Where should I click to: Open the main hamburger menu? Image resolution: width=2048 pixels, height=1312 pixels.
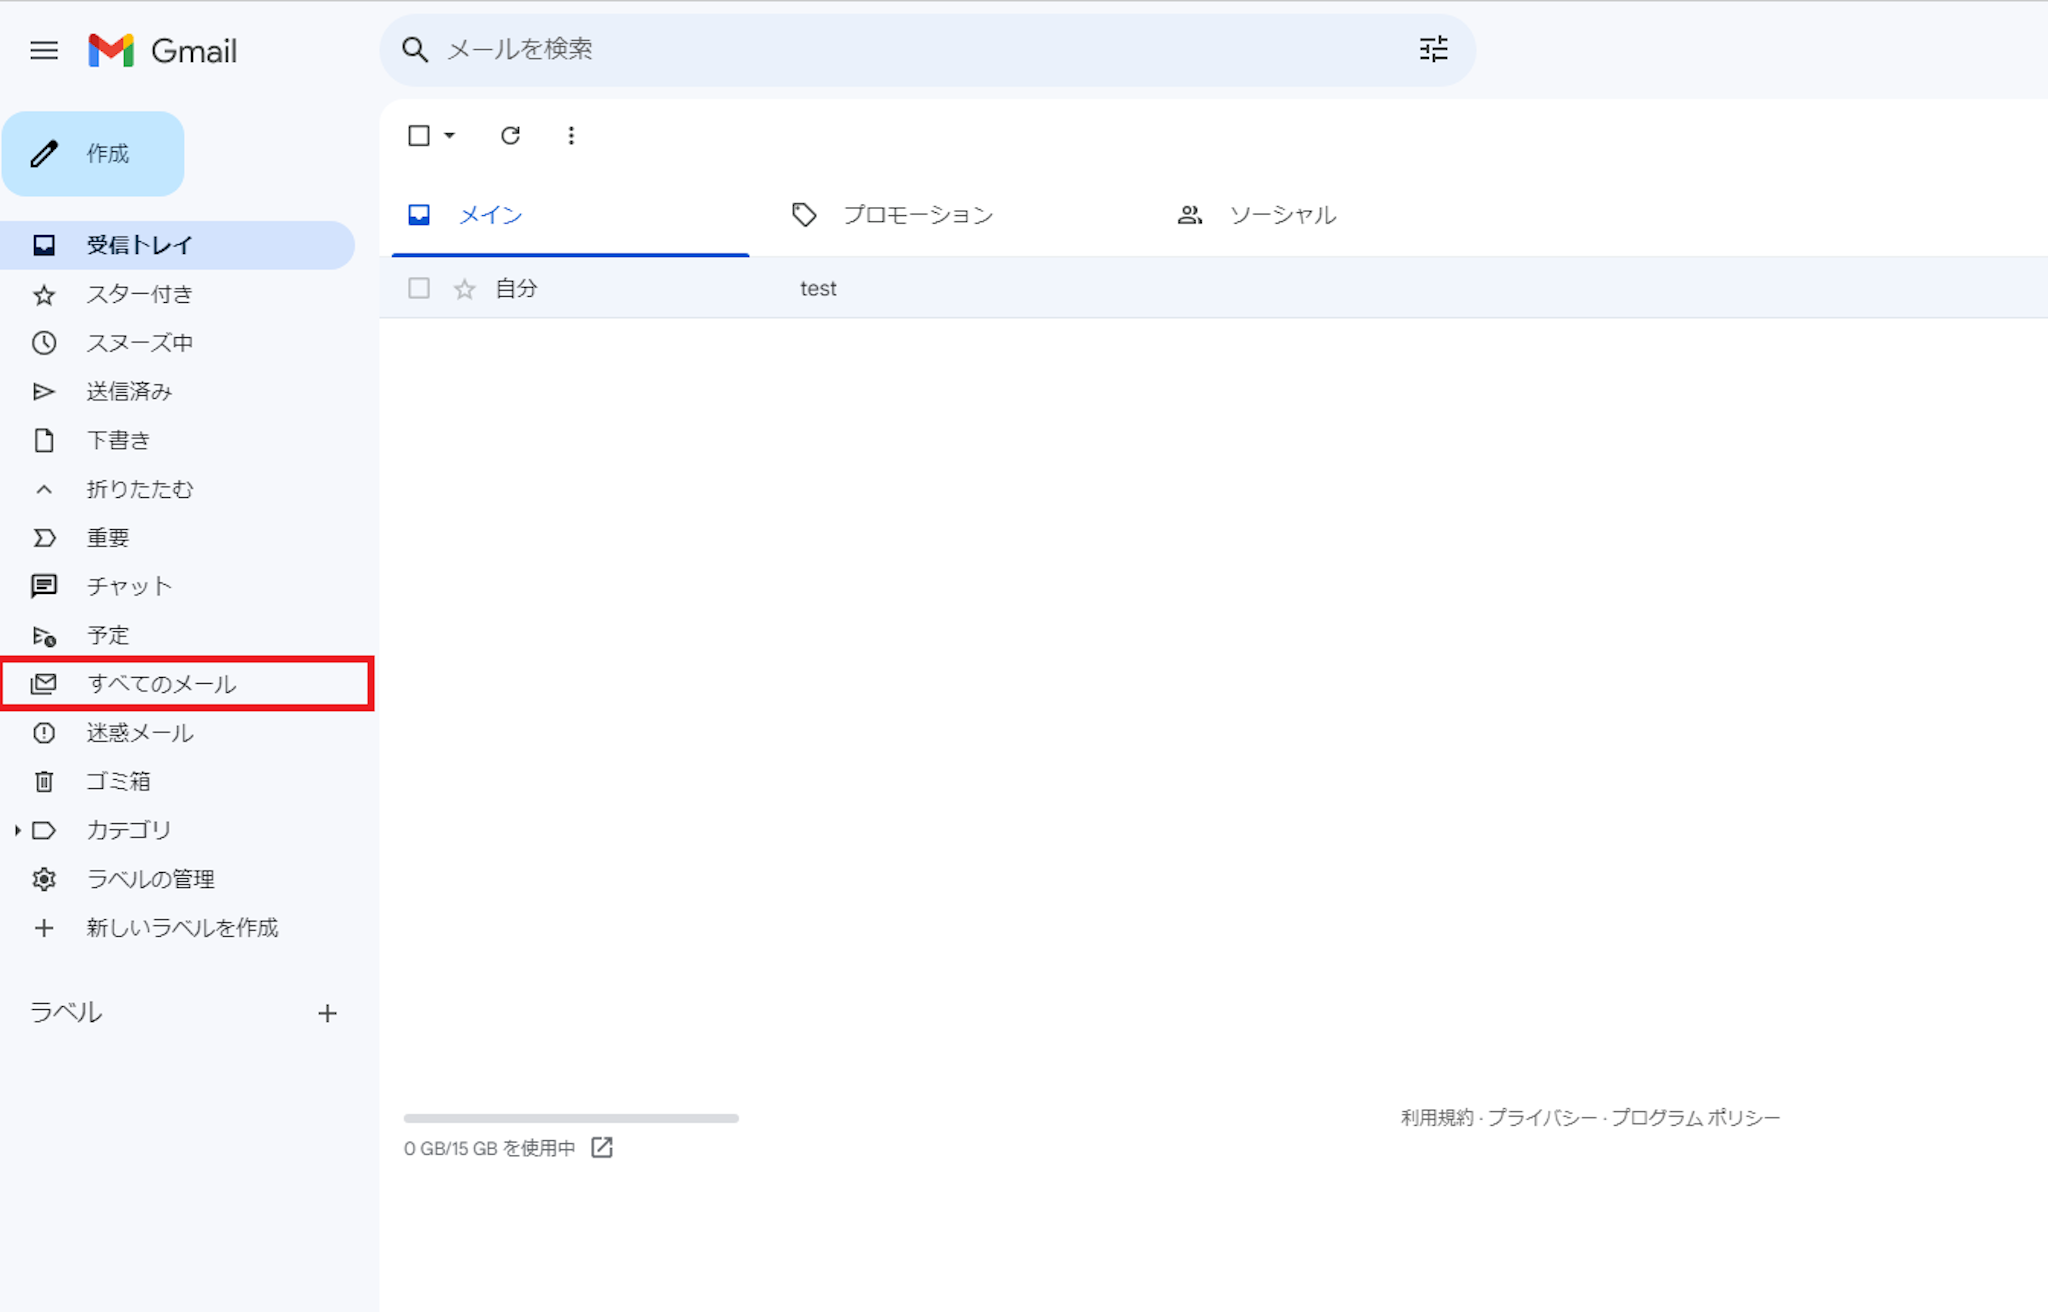44,50
